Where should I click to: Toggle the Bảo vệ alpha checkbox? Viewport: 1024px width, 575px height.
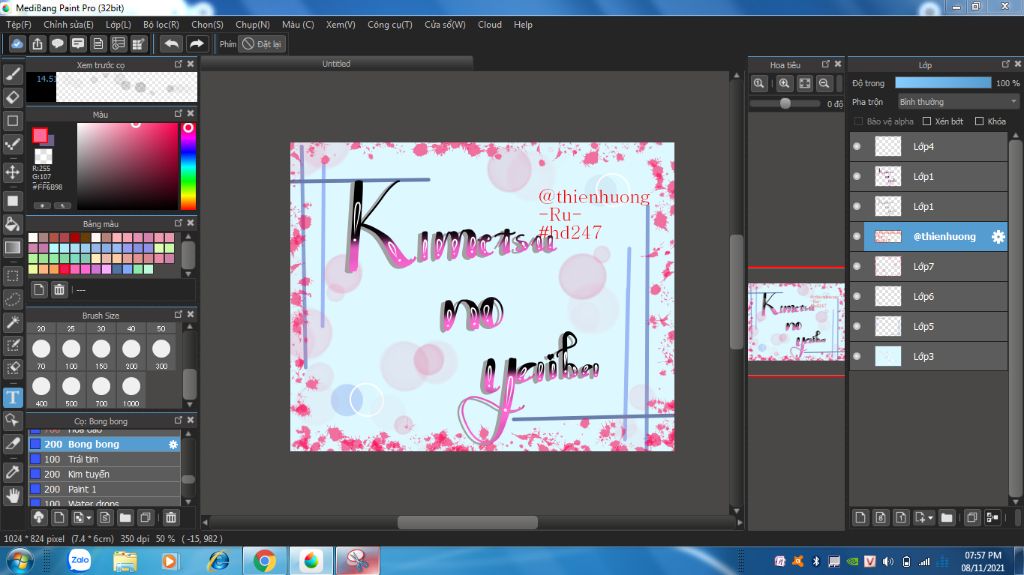click(x=859, y=122)
